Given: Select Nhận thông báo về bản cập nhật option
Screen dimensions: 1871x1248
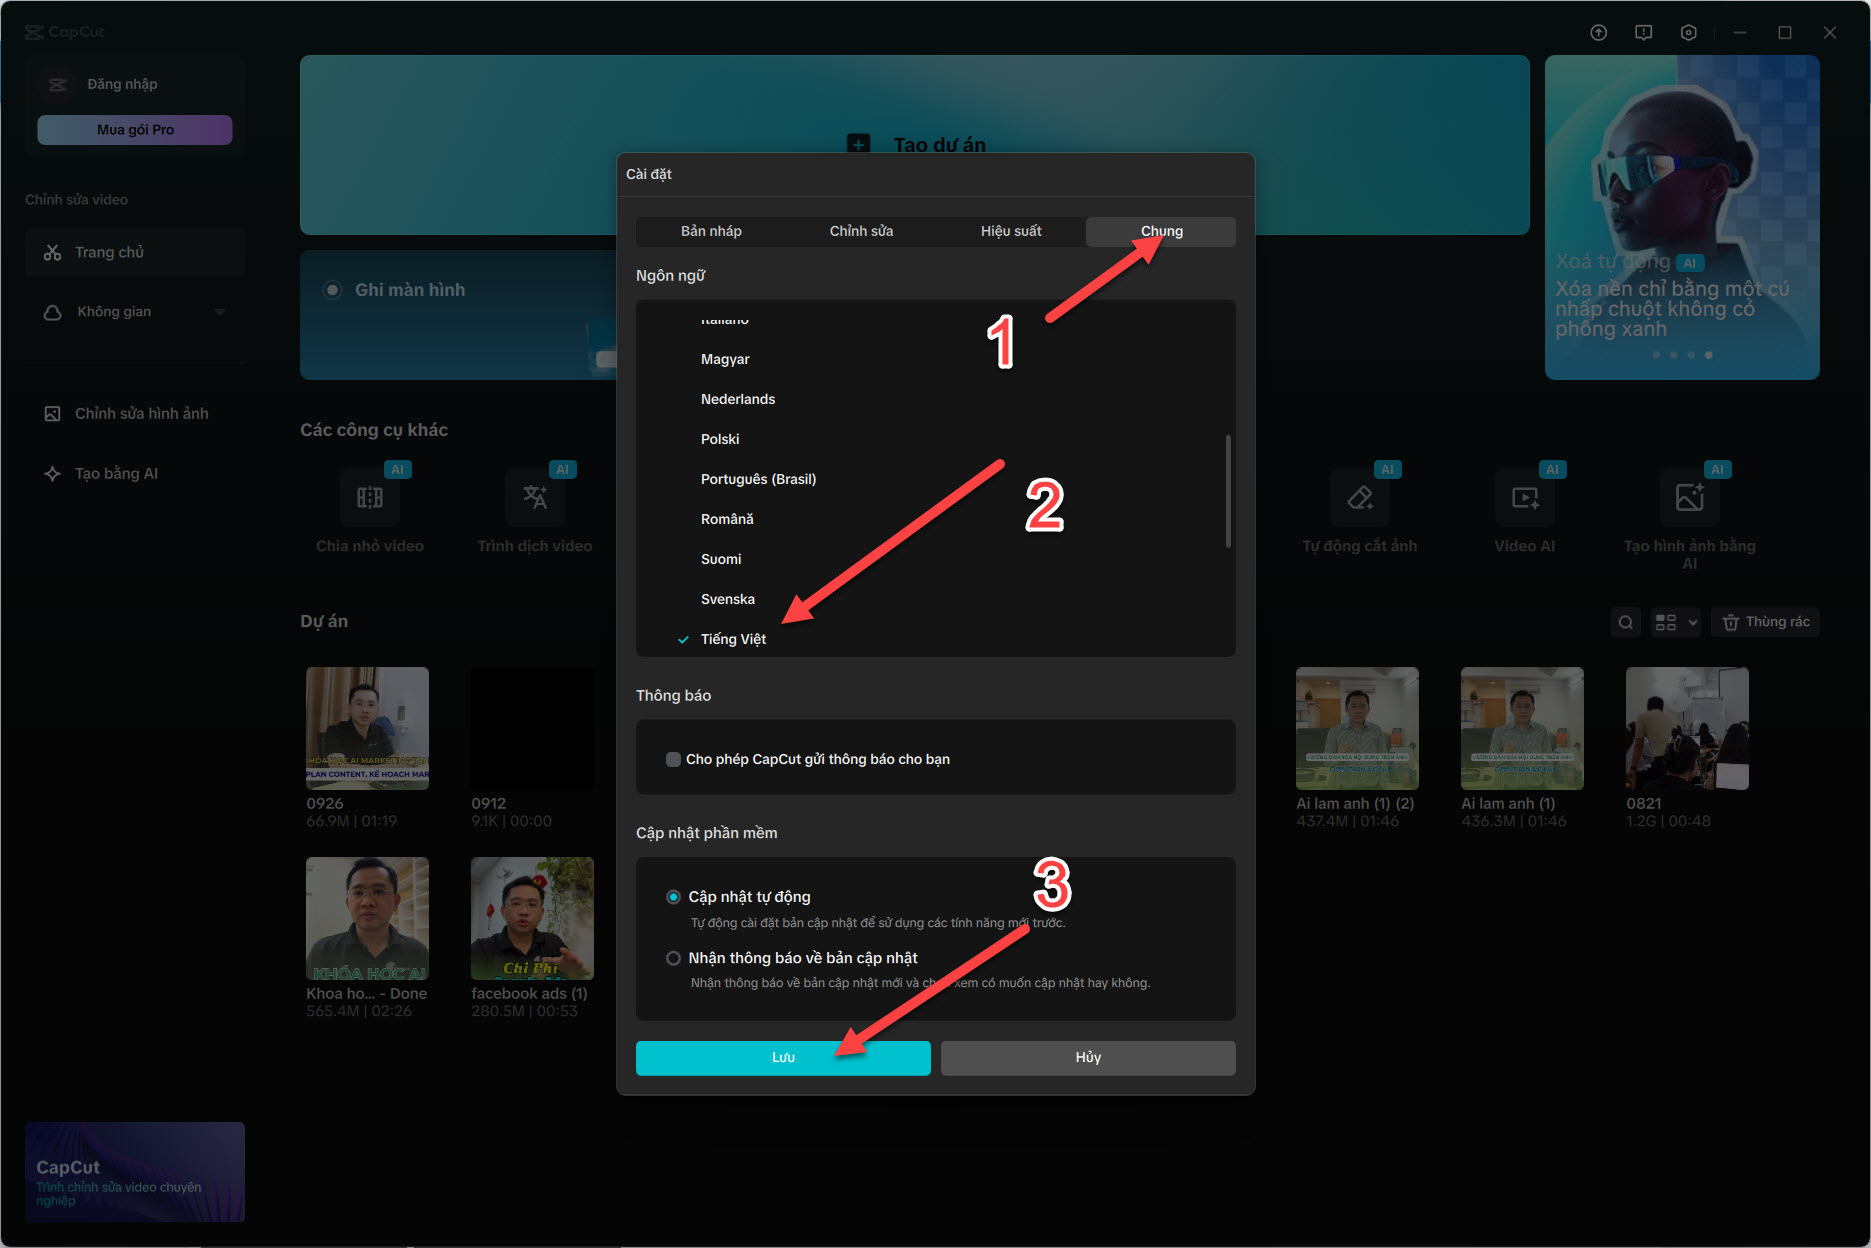Looking at the screenshot, I should (x=674, y=958).
